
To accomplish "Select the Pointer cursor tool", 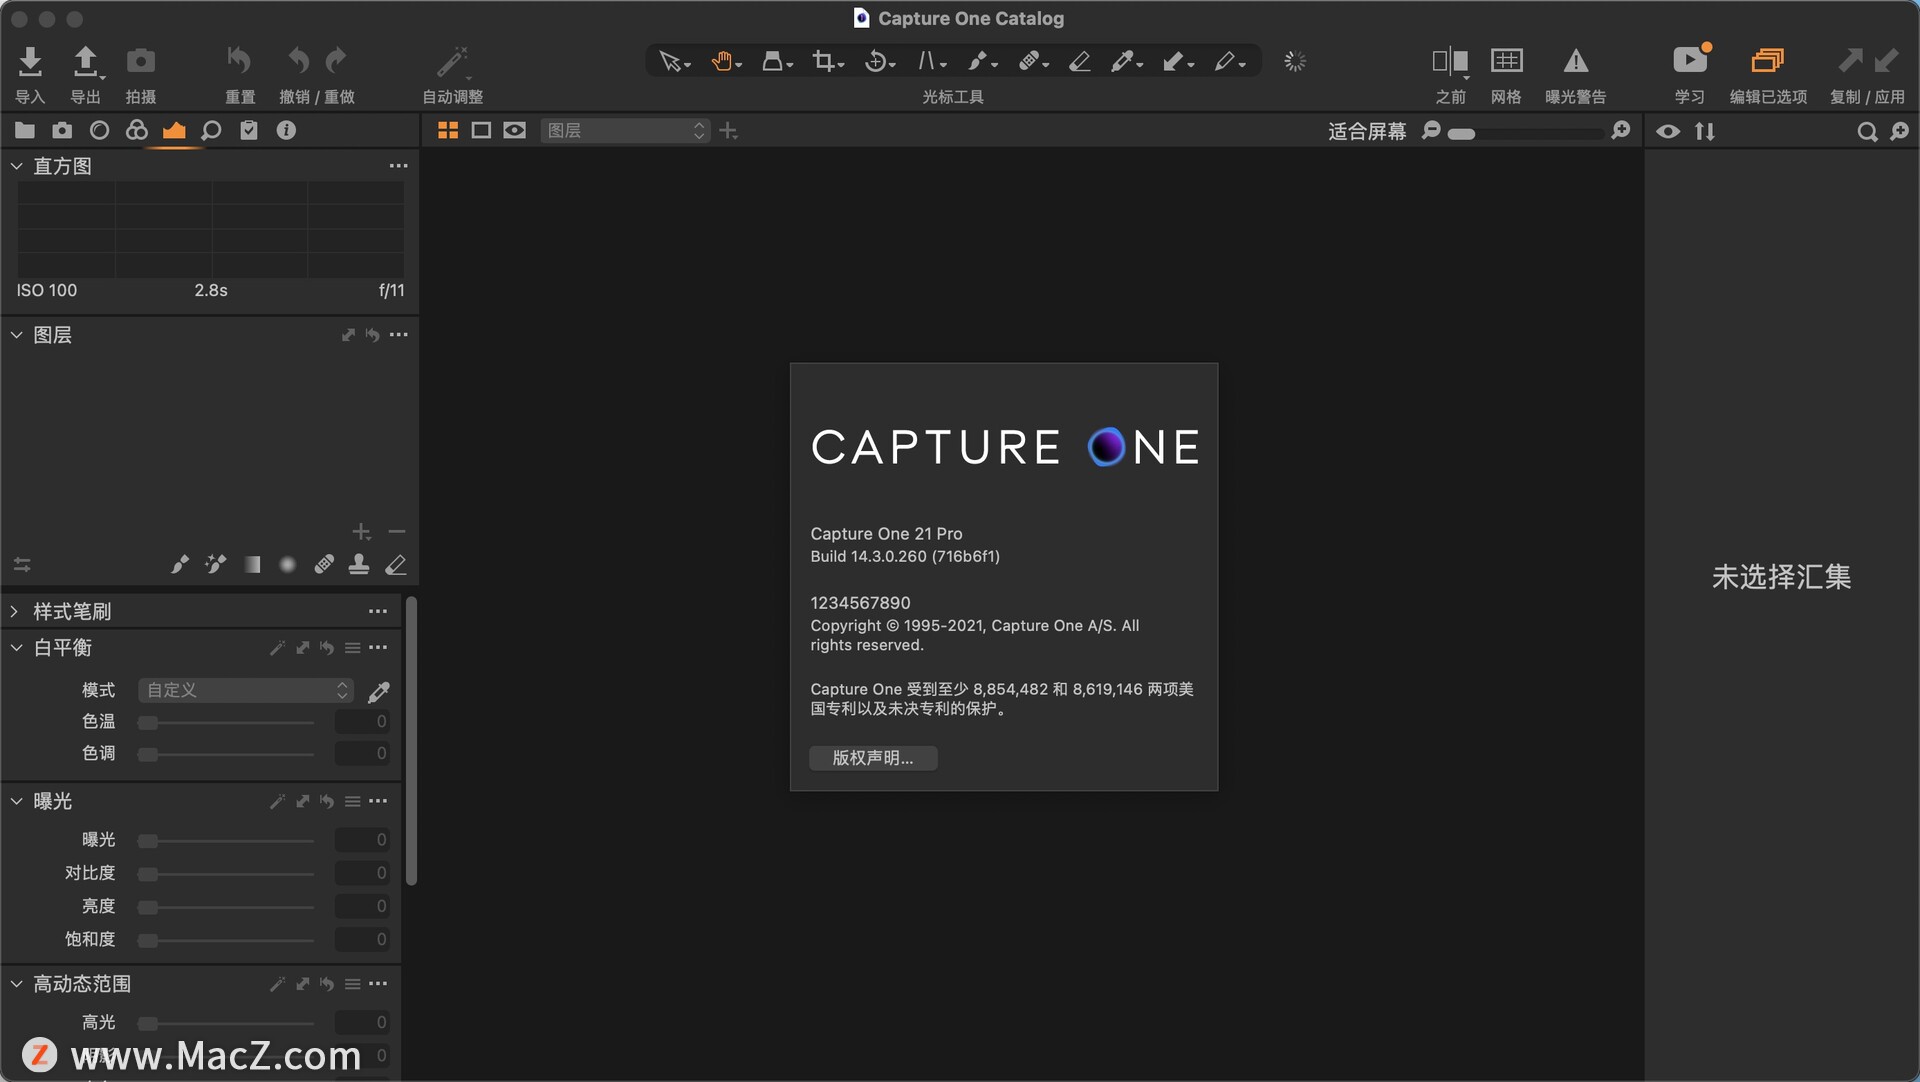I will (x=671, y=61).
